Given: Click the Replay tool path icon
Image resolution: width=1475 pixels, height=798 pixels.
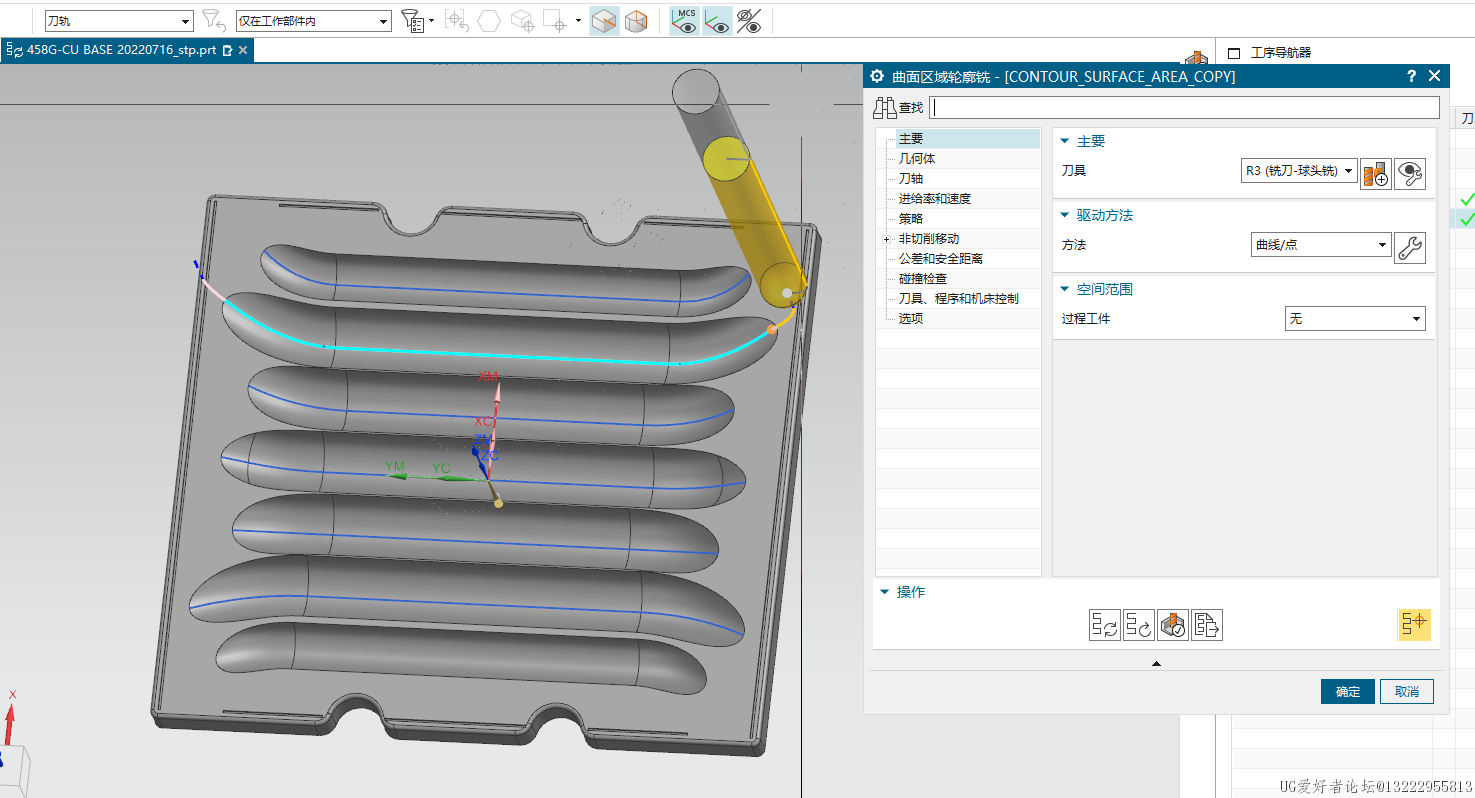Looking at the screenshot, I should 1139,625.
